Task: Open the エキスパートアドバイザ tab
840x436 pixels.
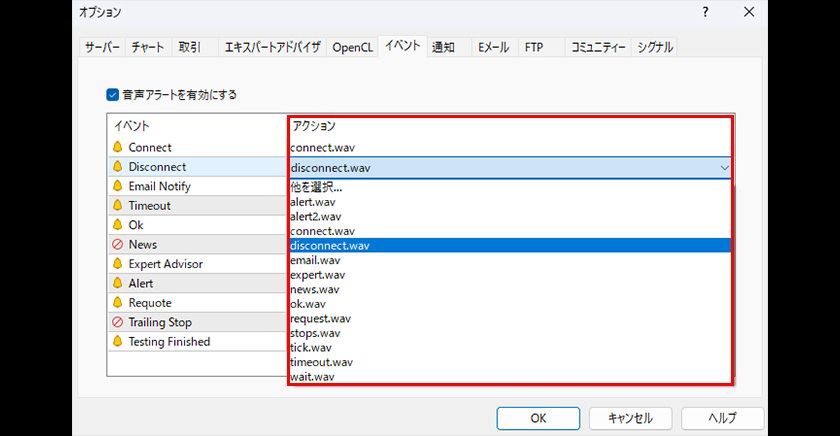Action: [x=272, y=47]
